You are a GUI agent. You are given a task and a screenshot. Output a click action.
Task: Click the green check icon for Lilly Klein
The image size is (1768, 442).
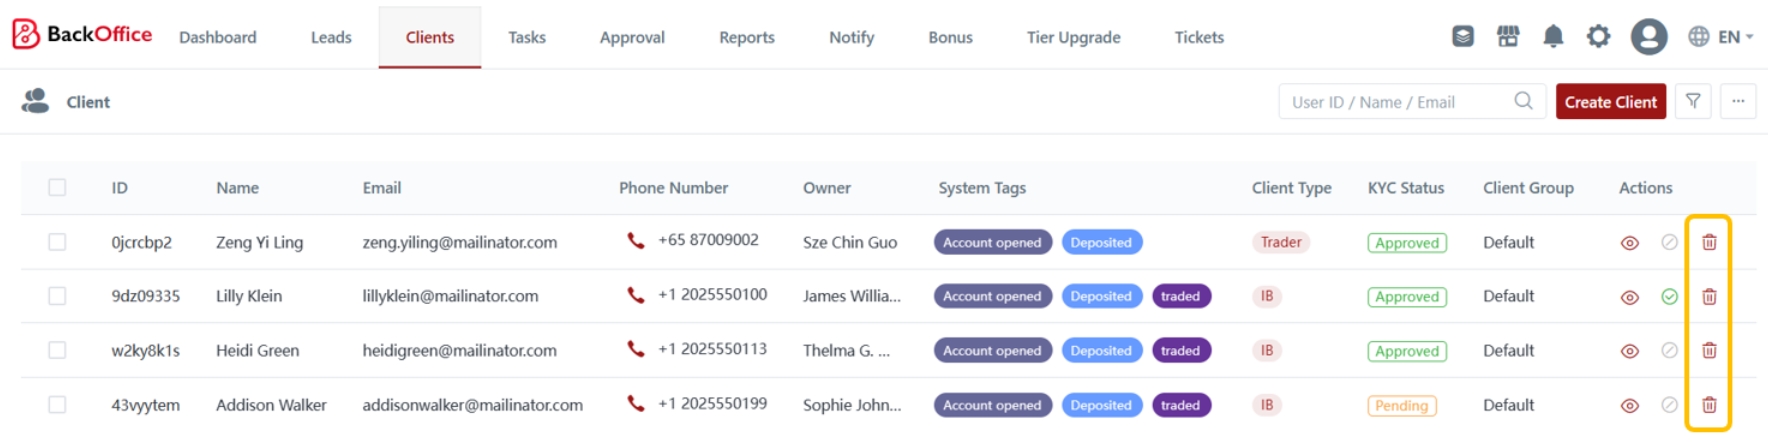[1669, 297]
